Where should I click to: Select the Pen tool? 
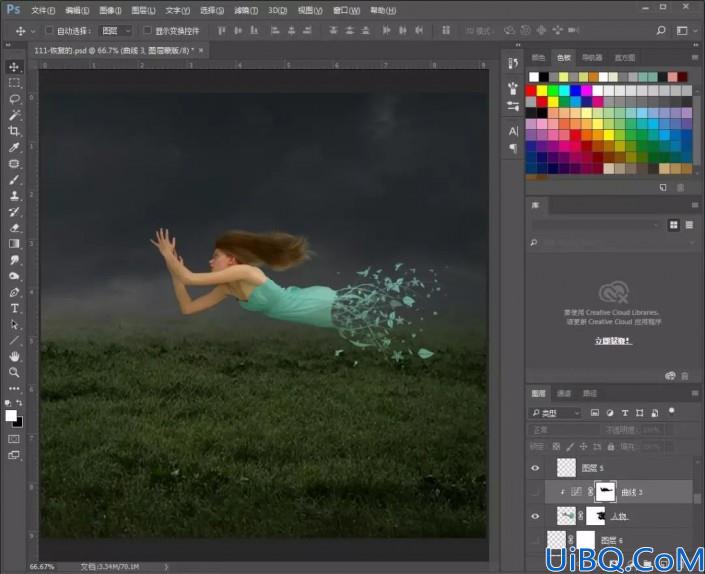click(x=14, y=292)
